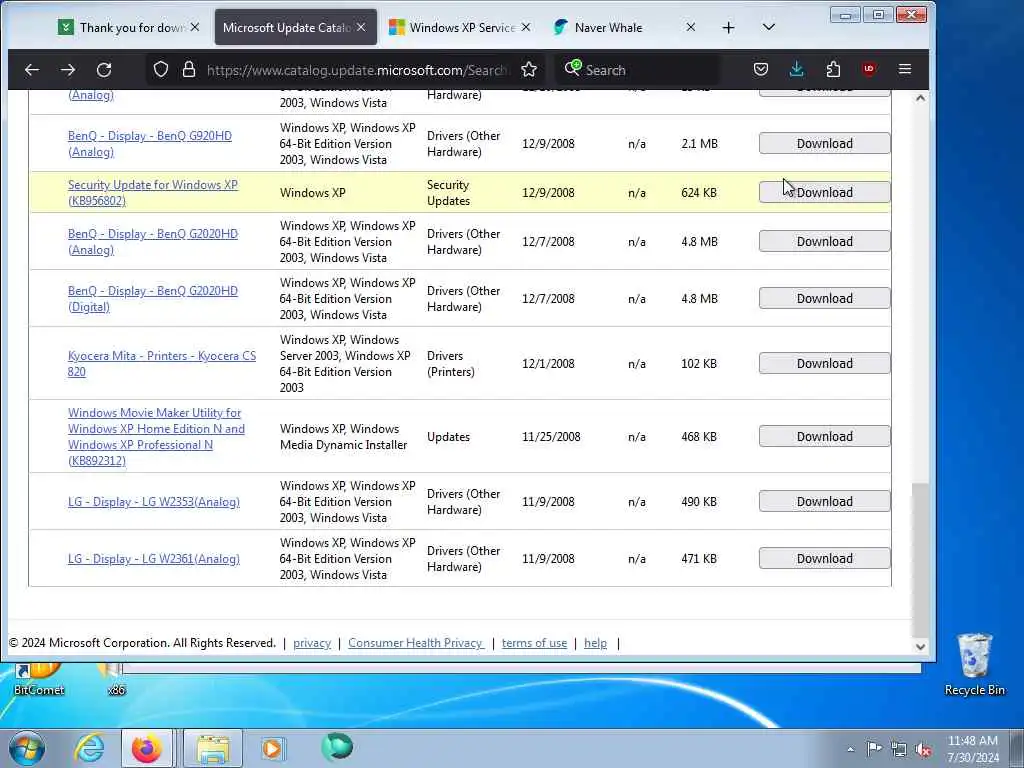Viewport: 1024px width, 768px height.
Task: Download BenQ G2020HD (Analog) driver
Action: [824, 242]
